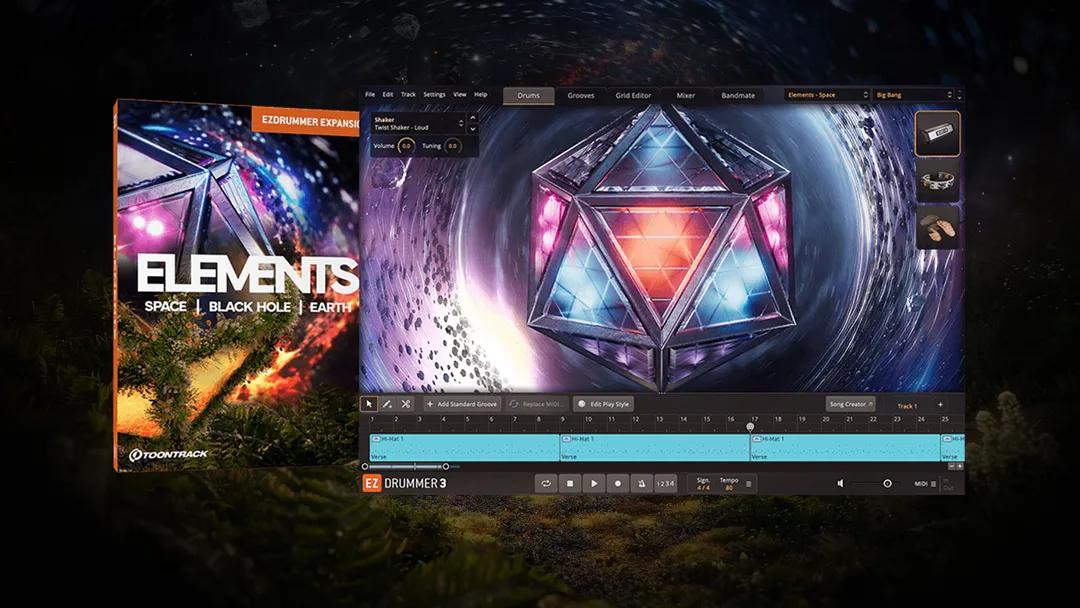Screen dimensions: 1080x608
Task: Select the arrow pointer tool
Action: [370, 404]
